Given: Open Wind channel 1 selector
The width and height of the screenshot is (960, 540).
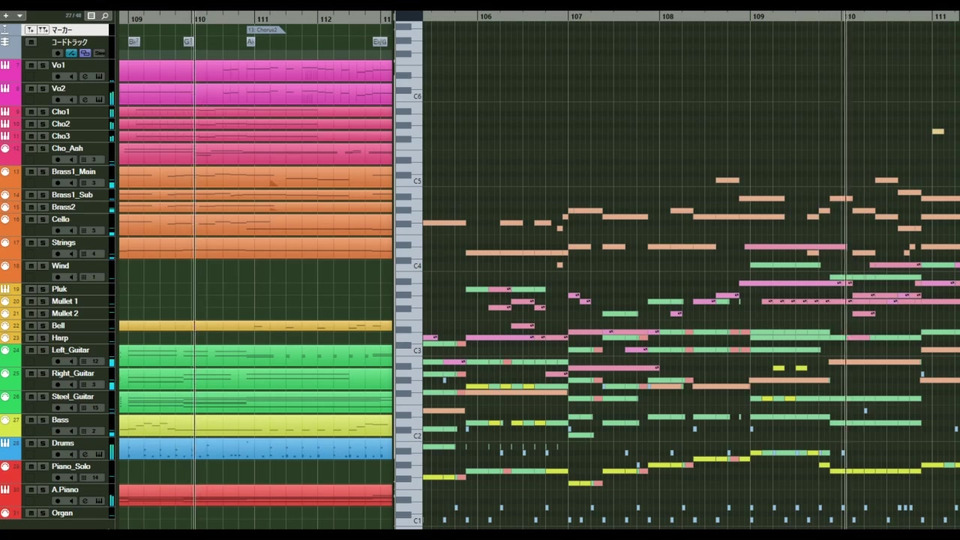Looking at the screenshot, I should tap(91, 277).
